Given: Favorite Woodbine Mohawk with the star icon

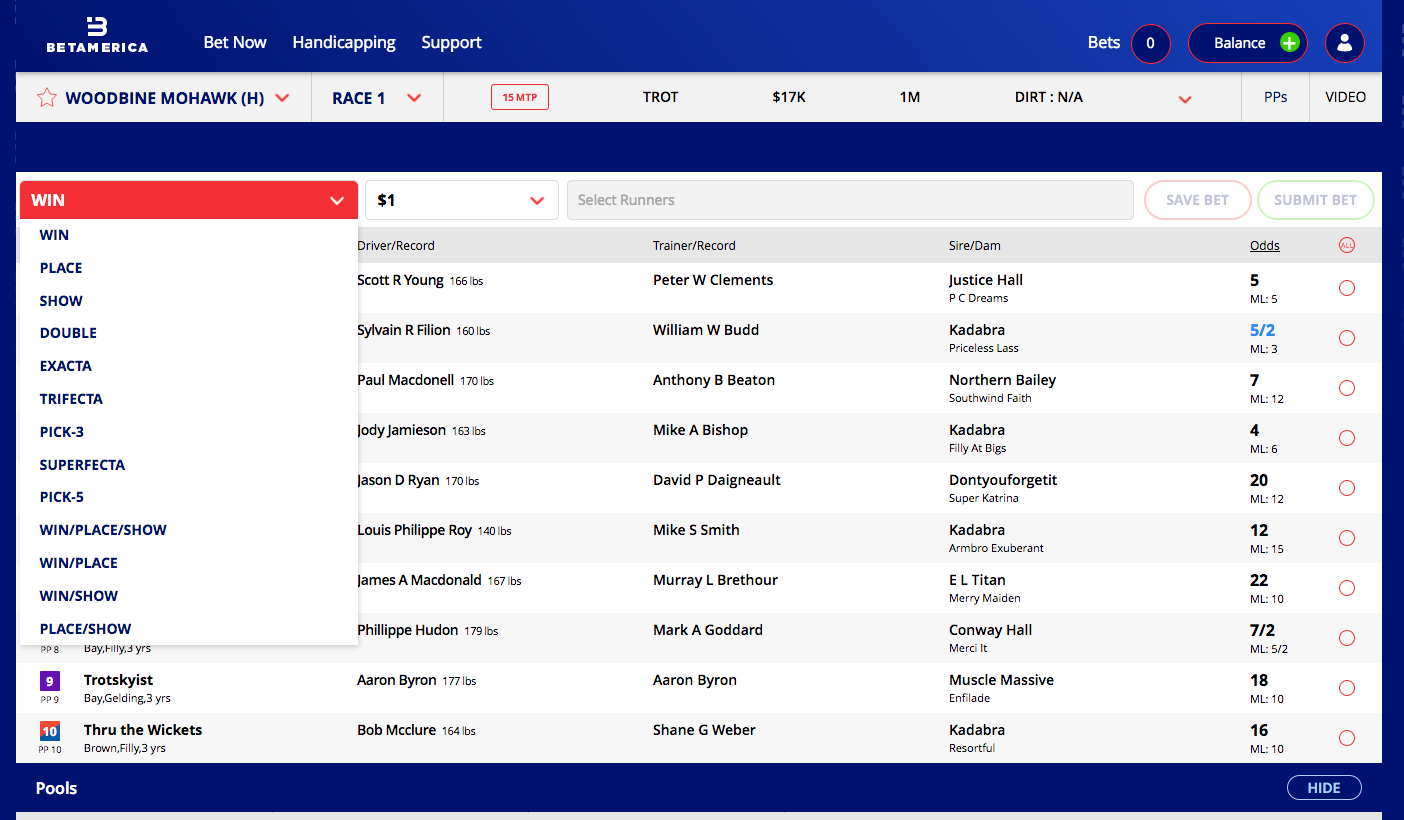Looking at the screenshot, I should click(x=46, y=98).
